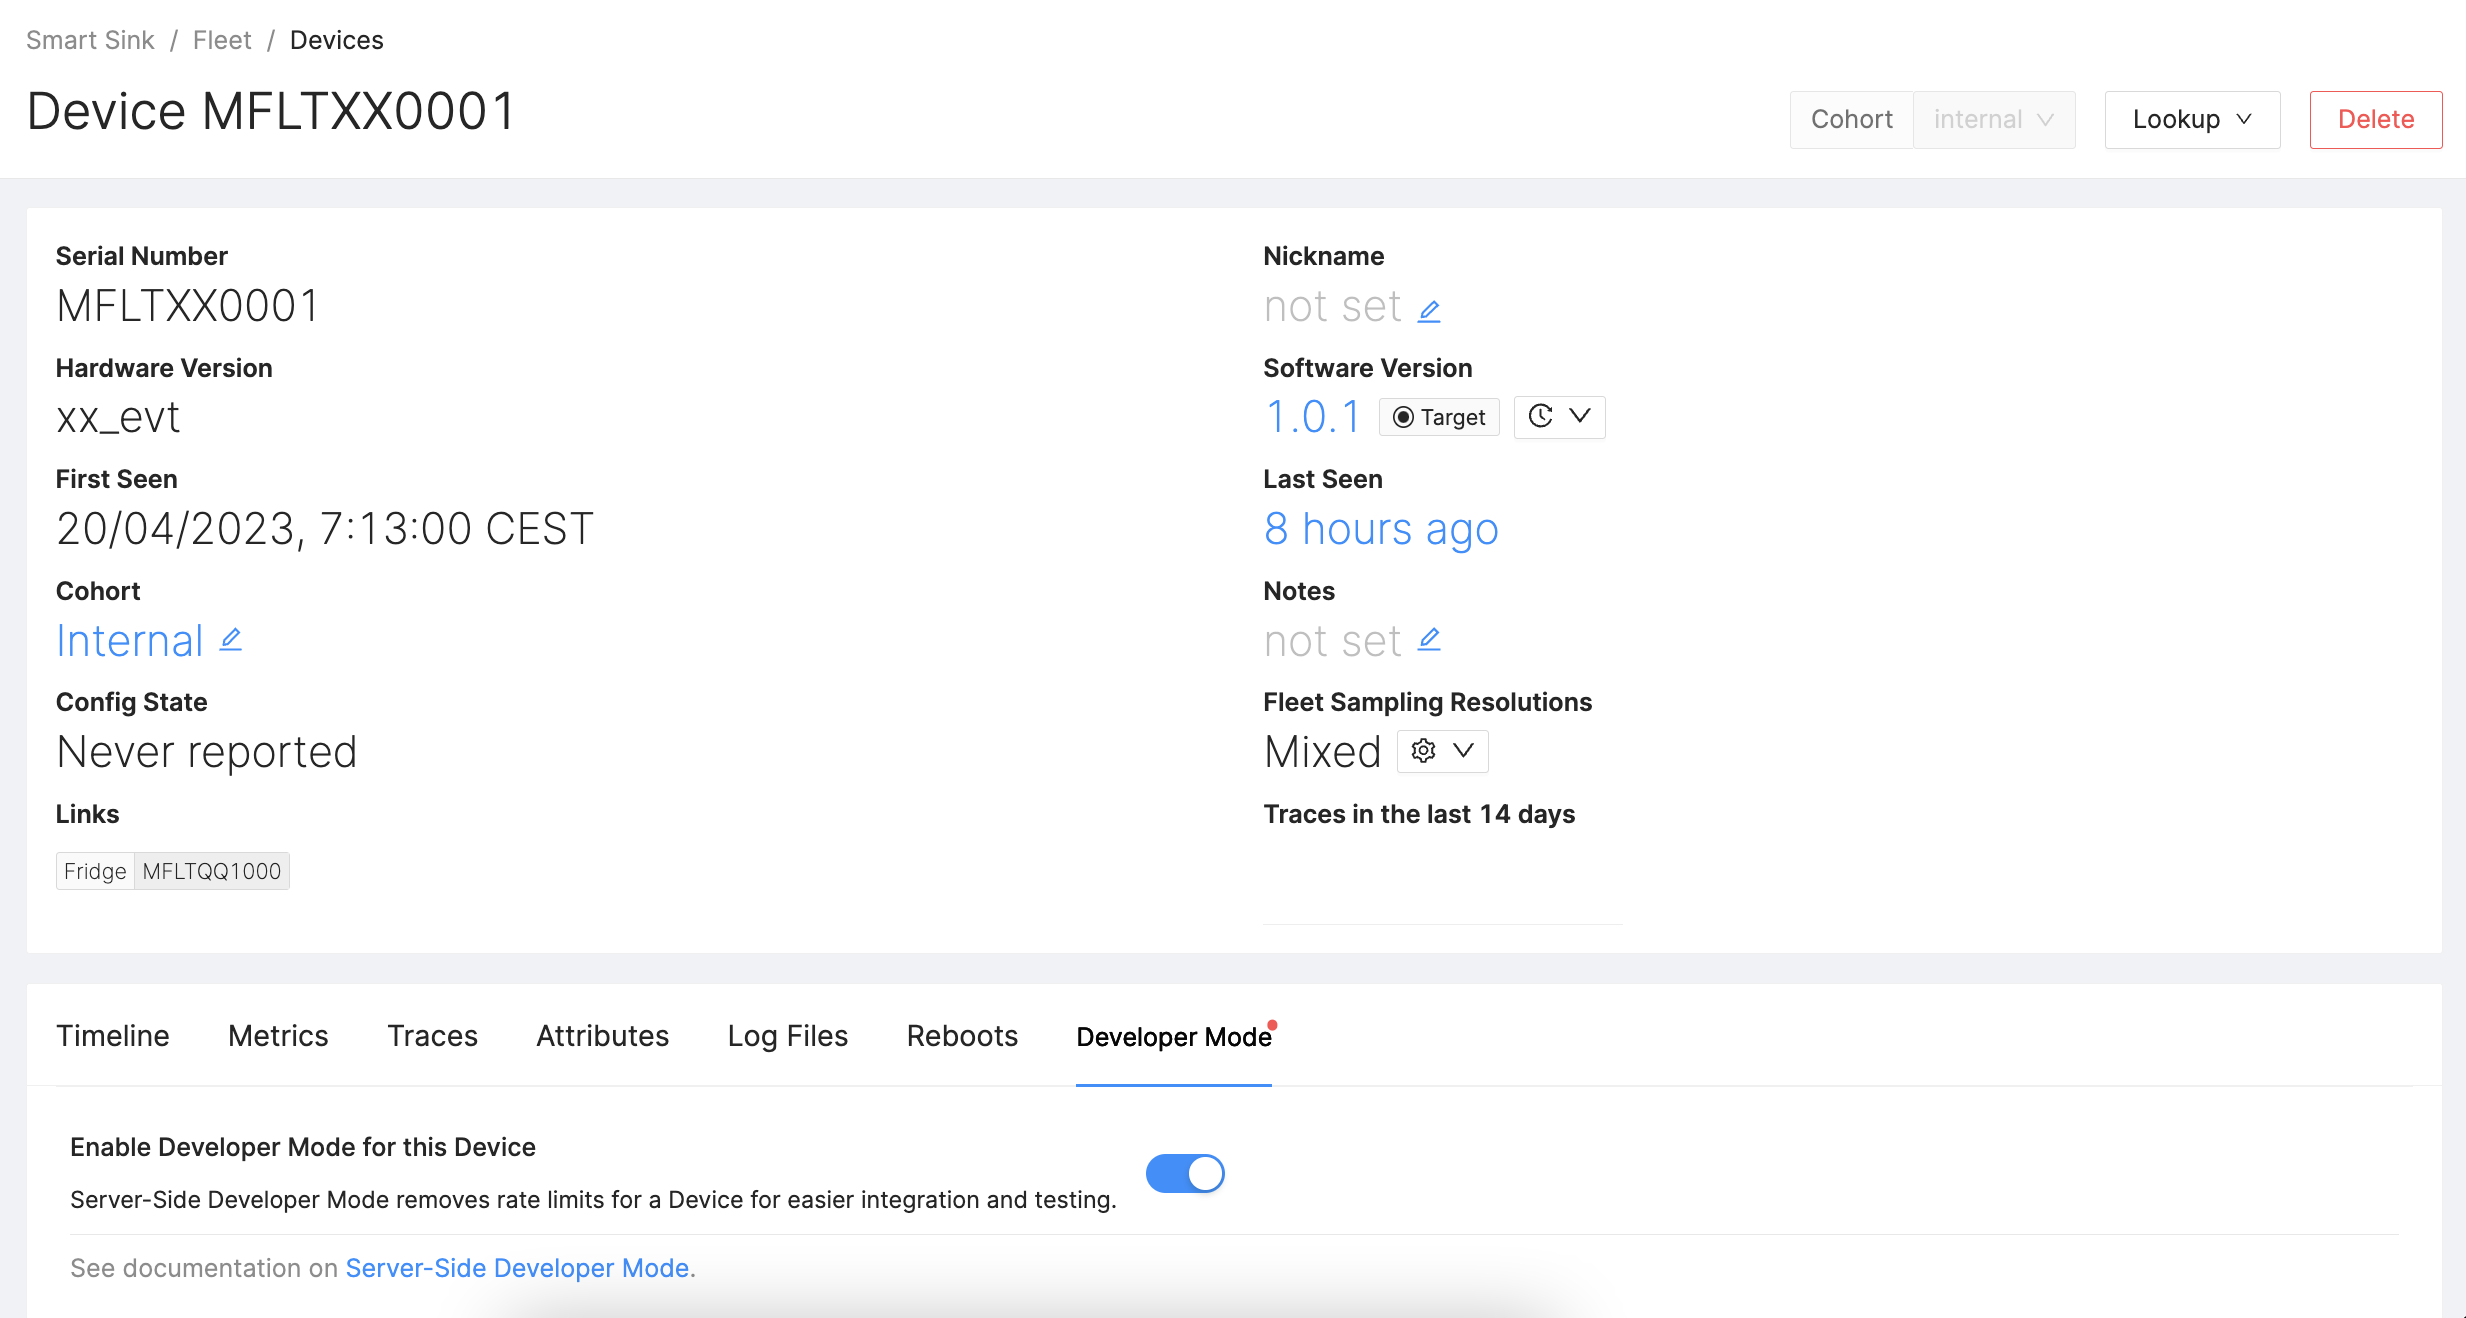The width and height of the screenshot is (2466, 1318).
Task: Open software version history clock icon
Action: coord(1541,416)
